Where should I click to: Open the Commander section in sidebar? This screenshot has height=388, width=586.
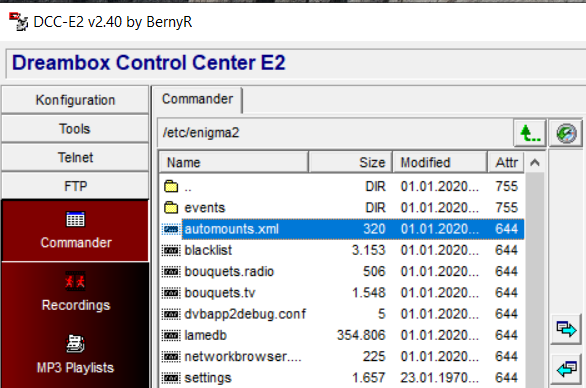coord(75,230)
